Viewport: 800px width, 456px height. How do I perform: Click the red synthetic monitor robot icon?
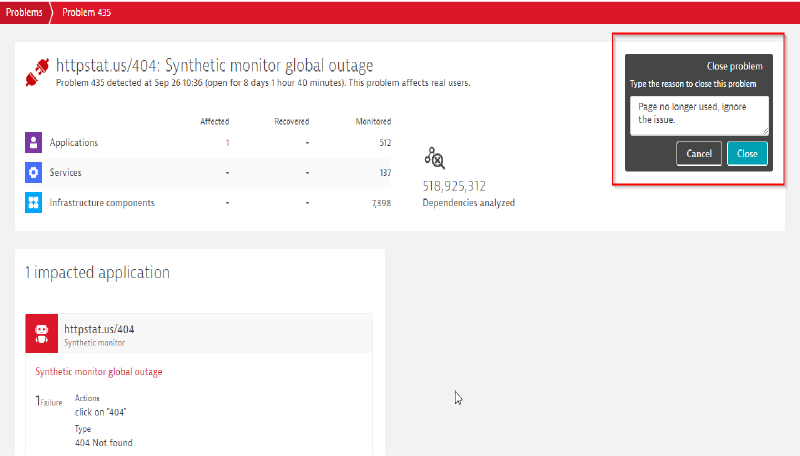pyautogui.click(x=43, y=333)
